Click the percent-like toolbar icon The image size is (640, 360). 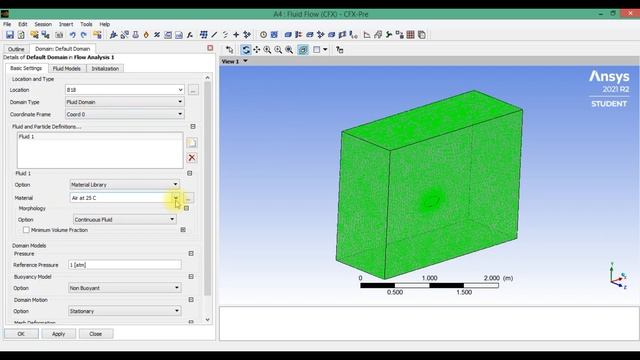[x=157, y=35]
